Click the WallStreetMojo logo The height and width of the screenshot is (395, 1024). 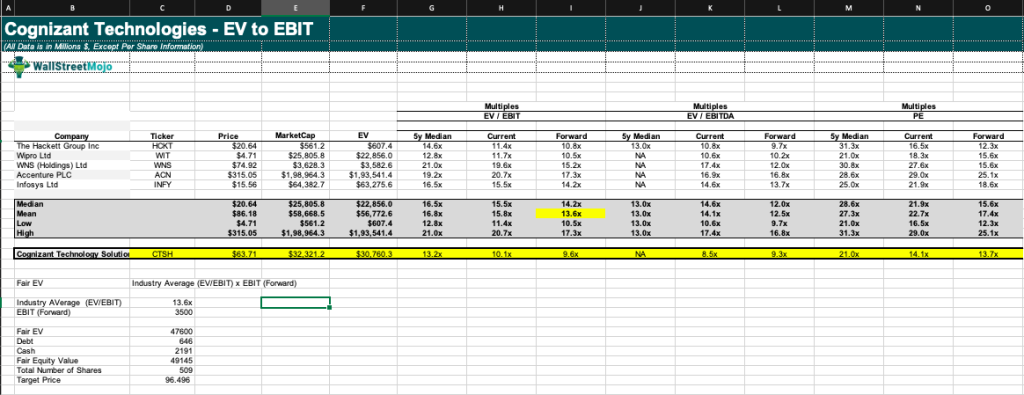(x=60, y=66)
